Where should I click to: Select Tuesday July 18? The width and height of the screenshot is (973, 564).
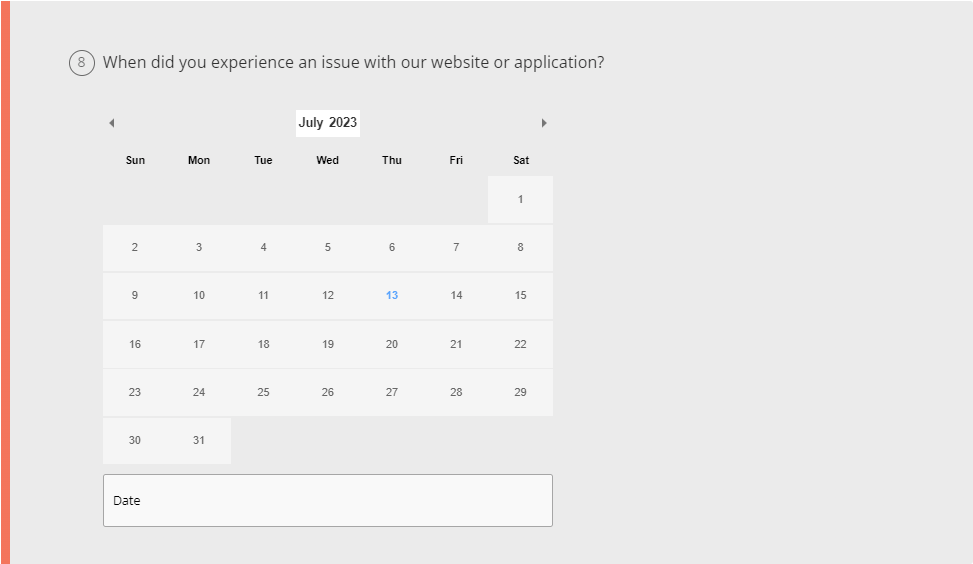tap(263, 345)
